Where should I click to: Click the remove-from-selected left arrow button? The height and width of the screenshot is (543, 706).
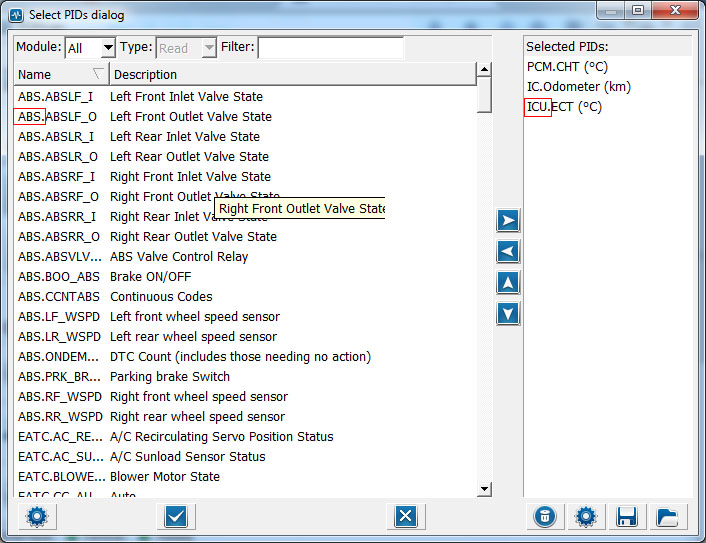click(508, 251)
